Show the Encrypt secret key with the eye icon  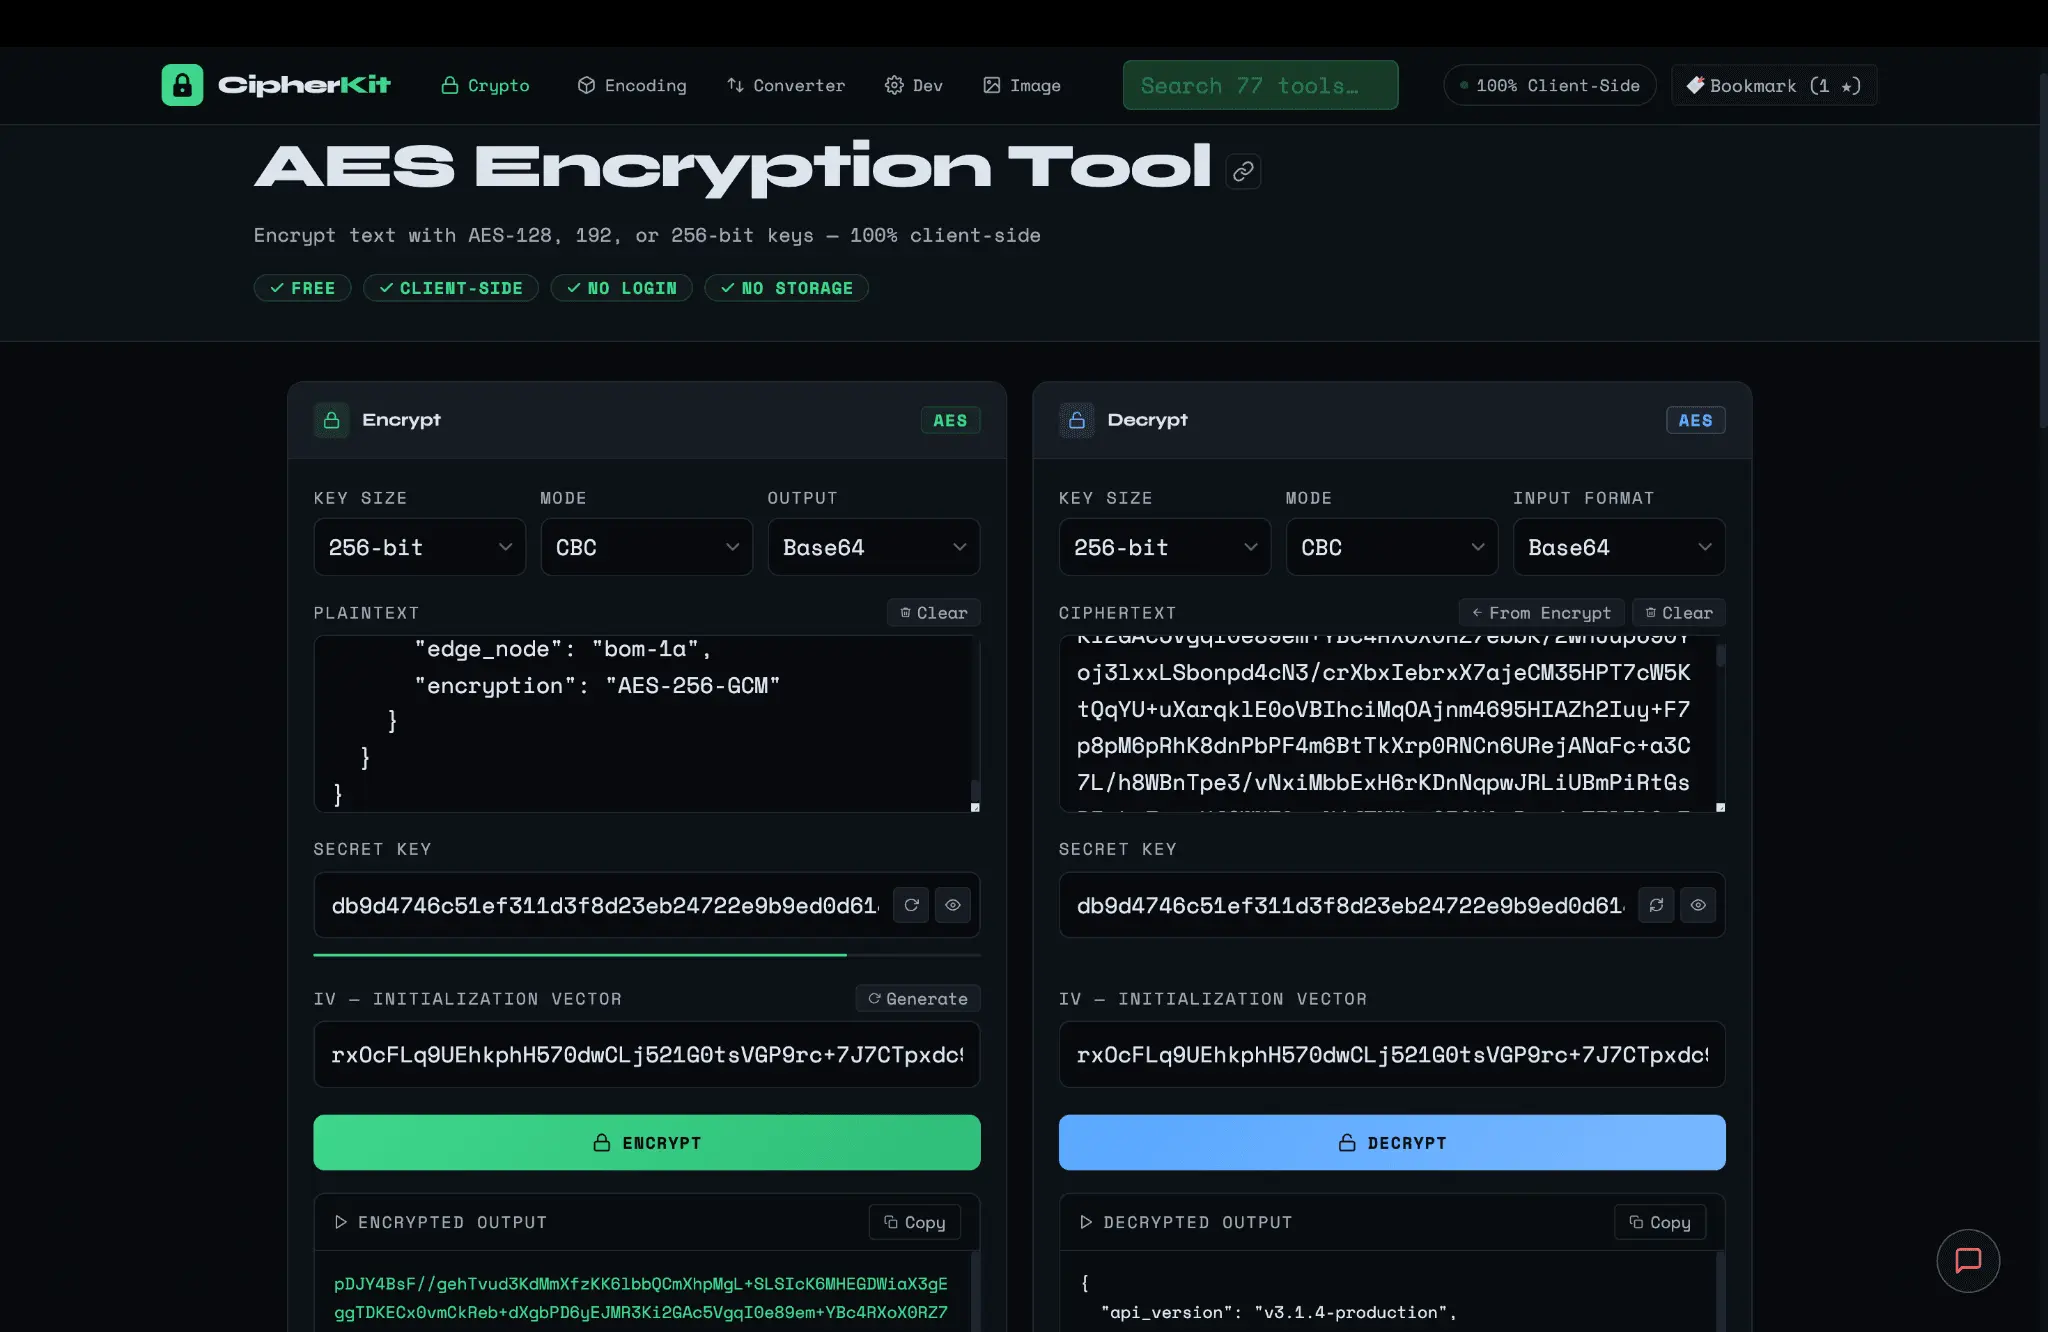pyautogui.click(x=953, y=905)
